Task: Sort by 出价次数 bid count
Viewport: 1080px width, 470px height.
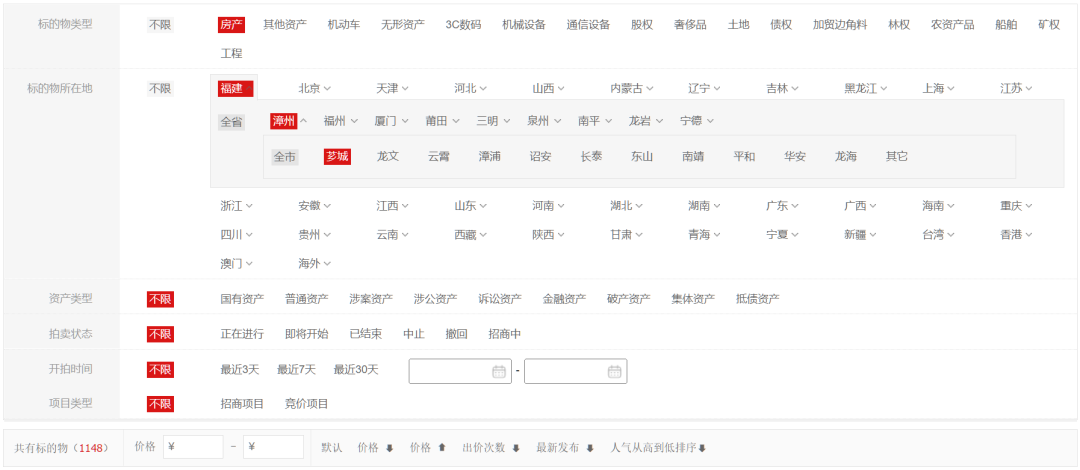Action: coord(491,448)
